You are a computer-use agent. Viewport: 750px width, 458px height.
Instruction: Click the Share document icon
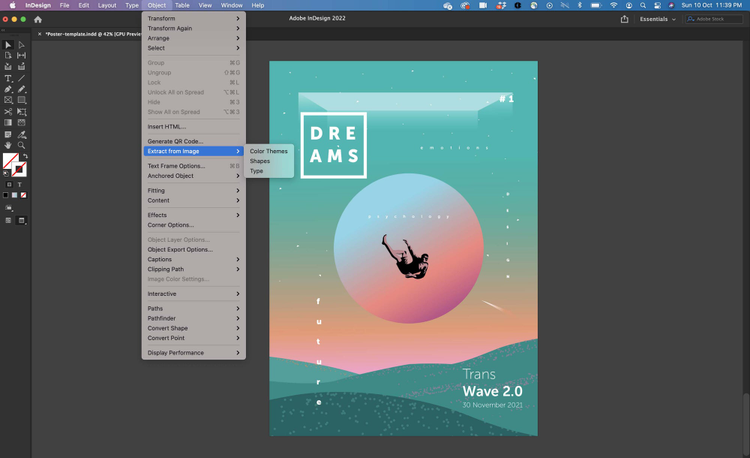(x=624, y=19)
